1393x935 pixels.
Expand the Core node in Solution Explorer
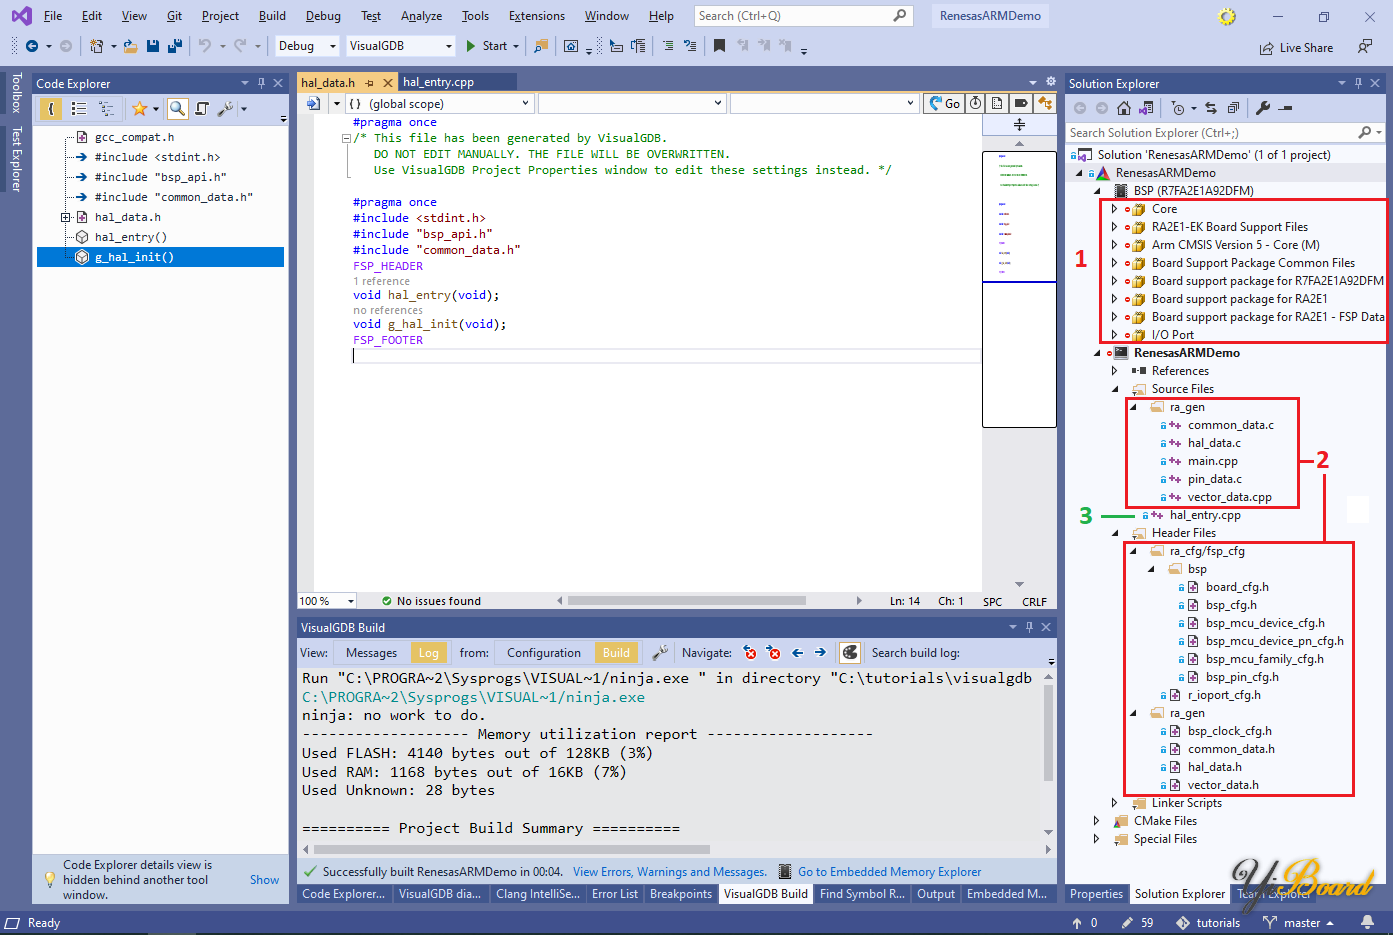[1114, 209]
